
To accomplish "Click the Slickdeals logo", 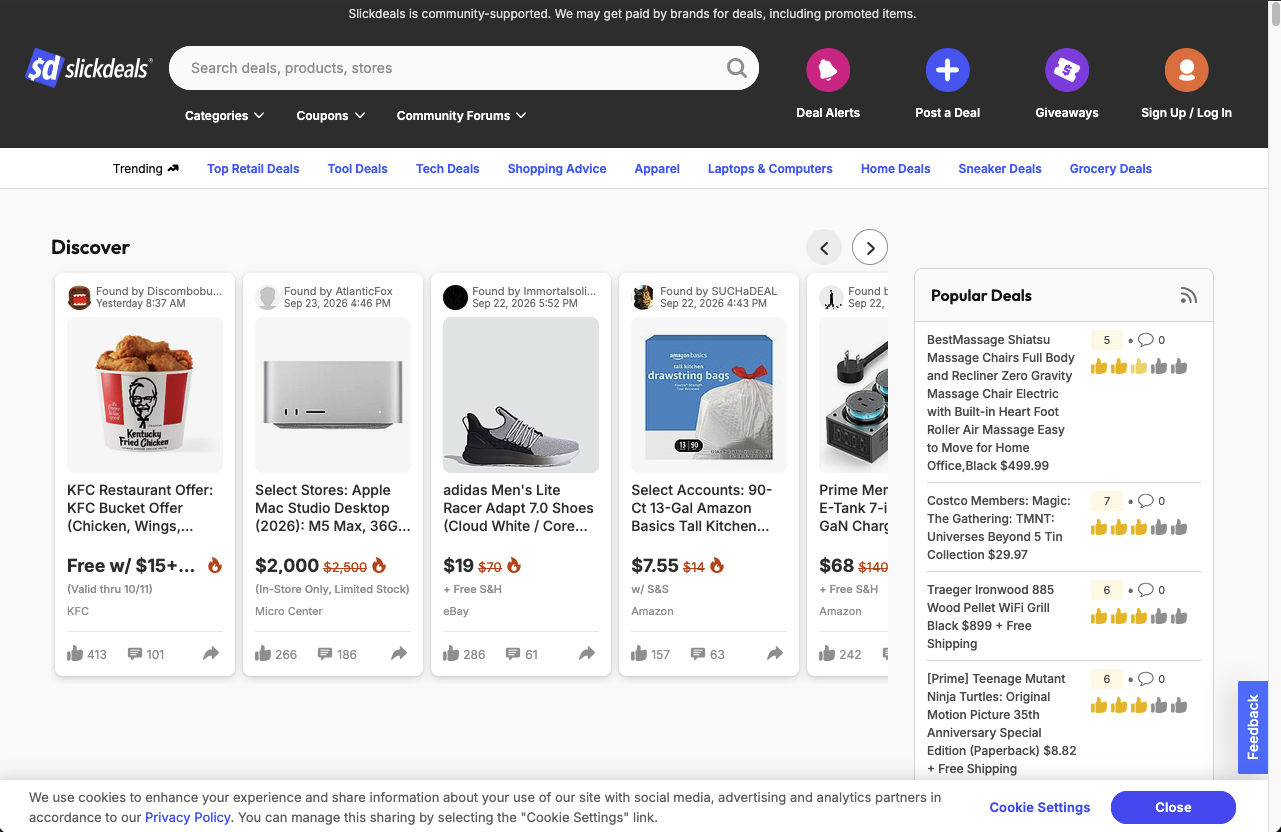I will [89, 68].
